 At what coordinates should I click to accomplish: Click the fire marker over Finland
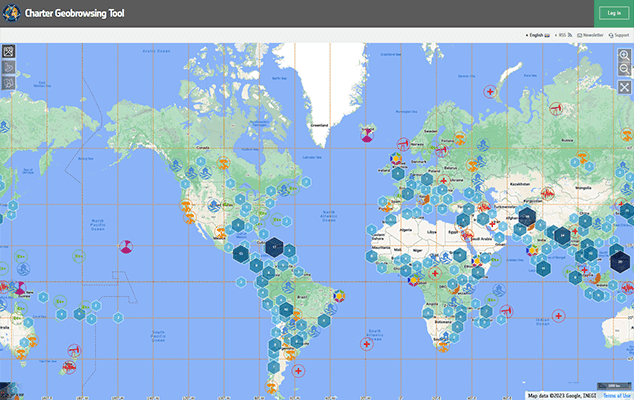(459, 138)
